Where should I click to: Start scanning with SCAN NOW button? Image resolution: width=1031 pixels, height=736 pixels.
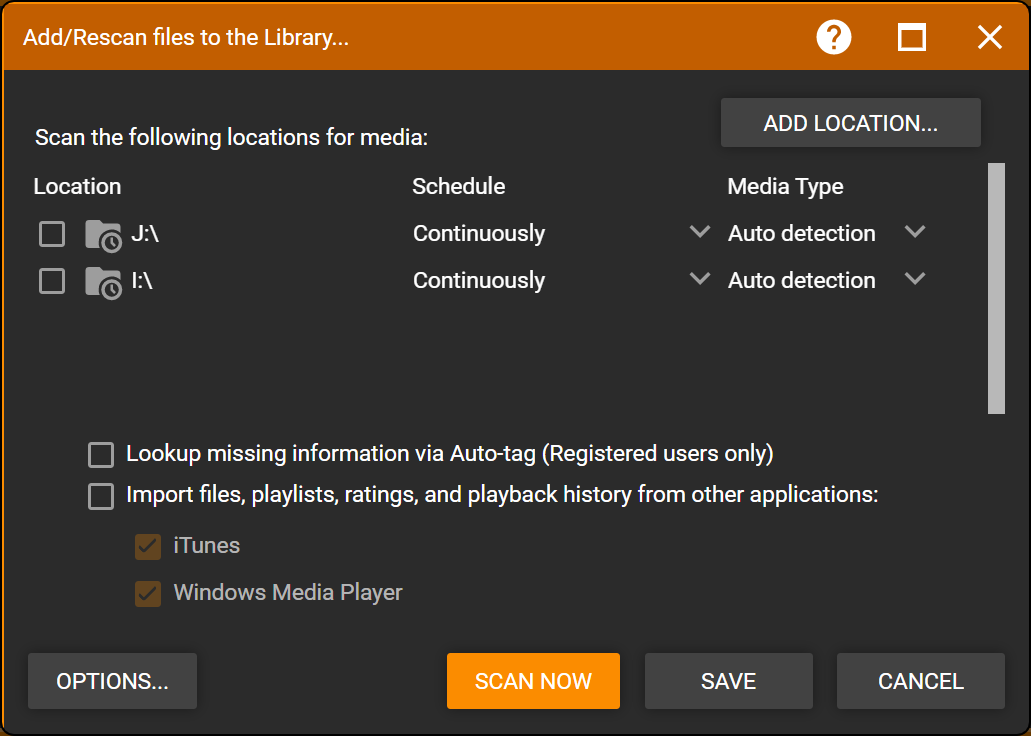533,681
